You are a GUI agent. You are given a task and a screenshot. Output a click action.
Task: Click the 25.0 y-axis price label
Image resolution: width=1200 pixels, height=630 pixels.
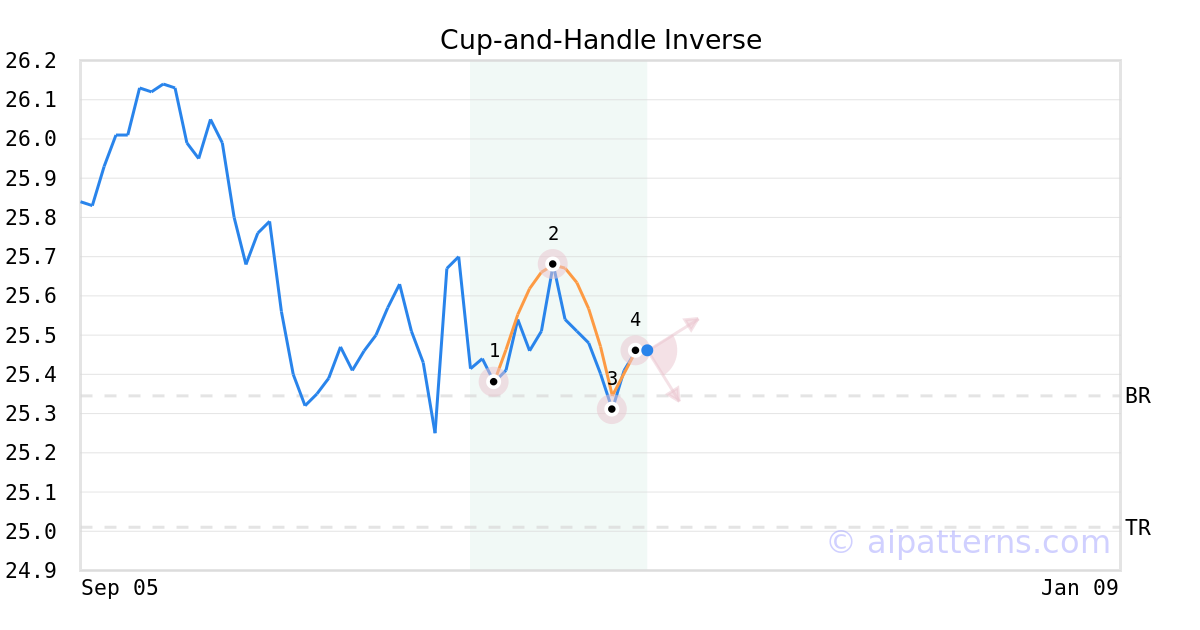point(31,531)
